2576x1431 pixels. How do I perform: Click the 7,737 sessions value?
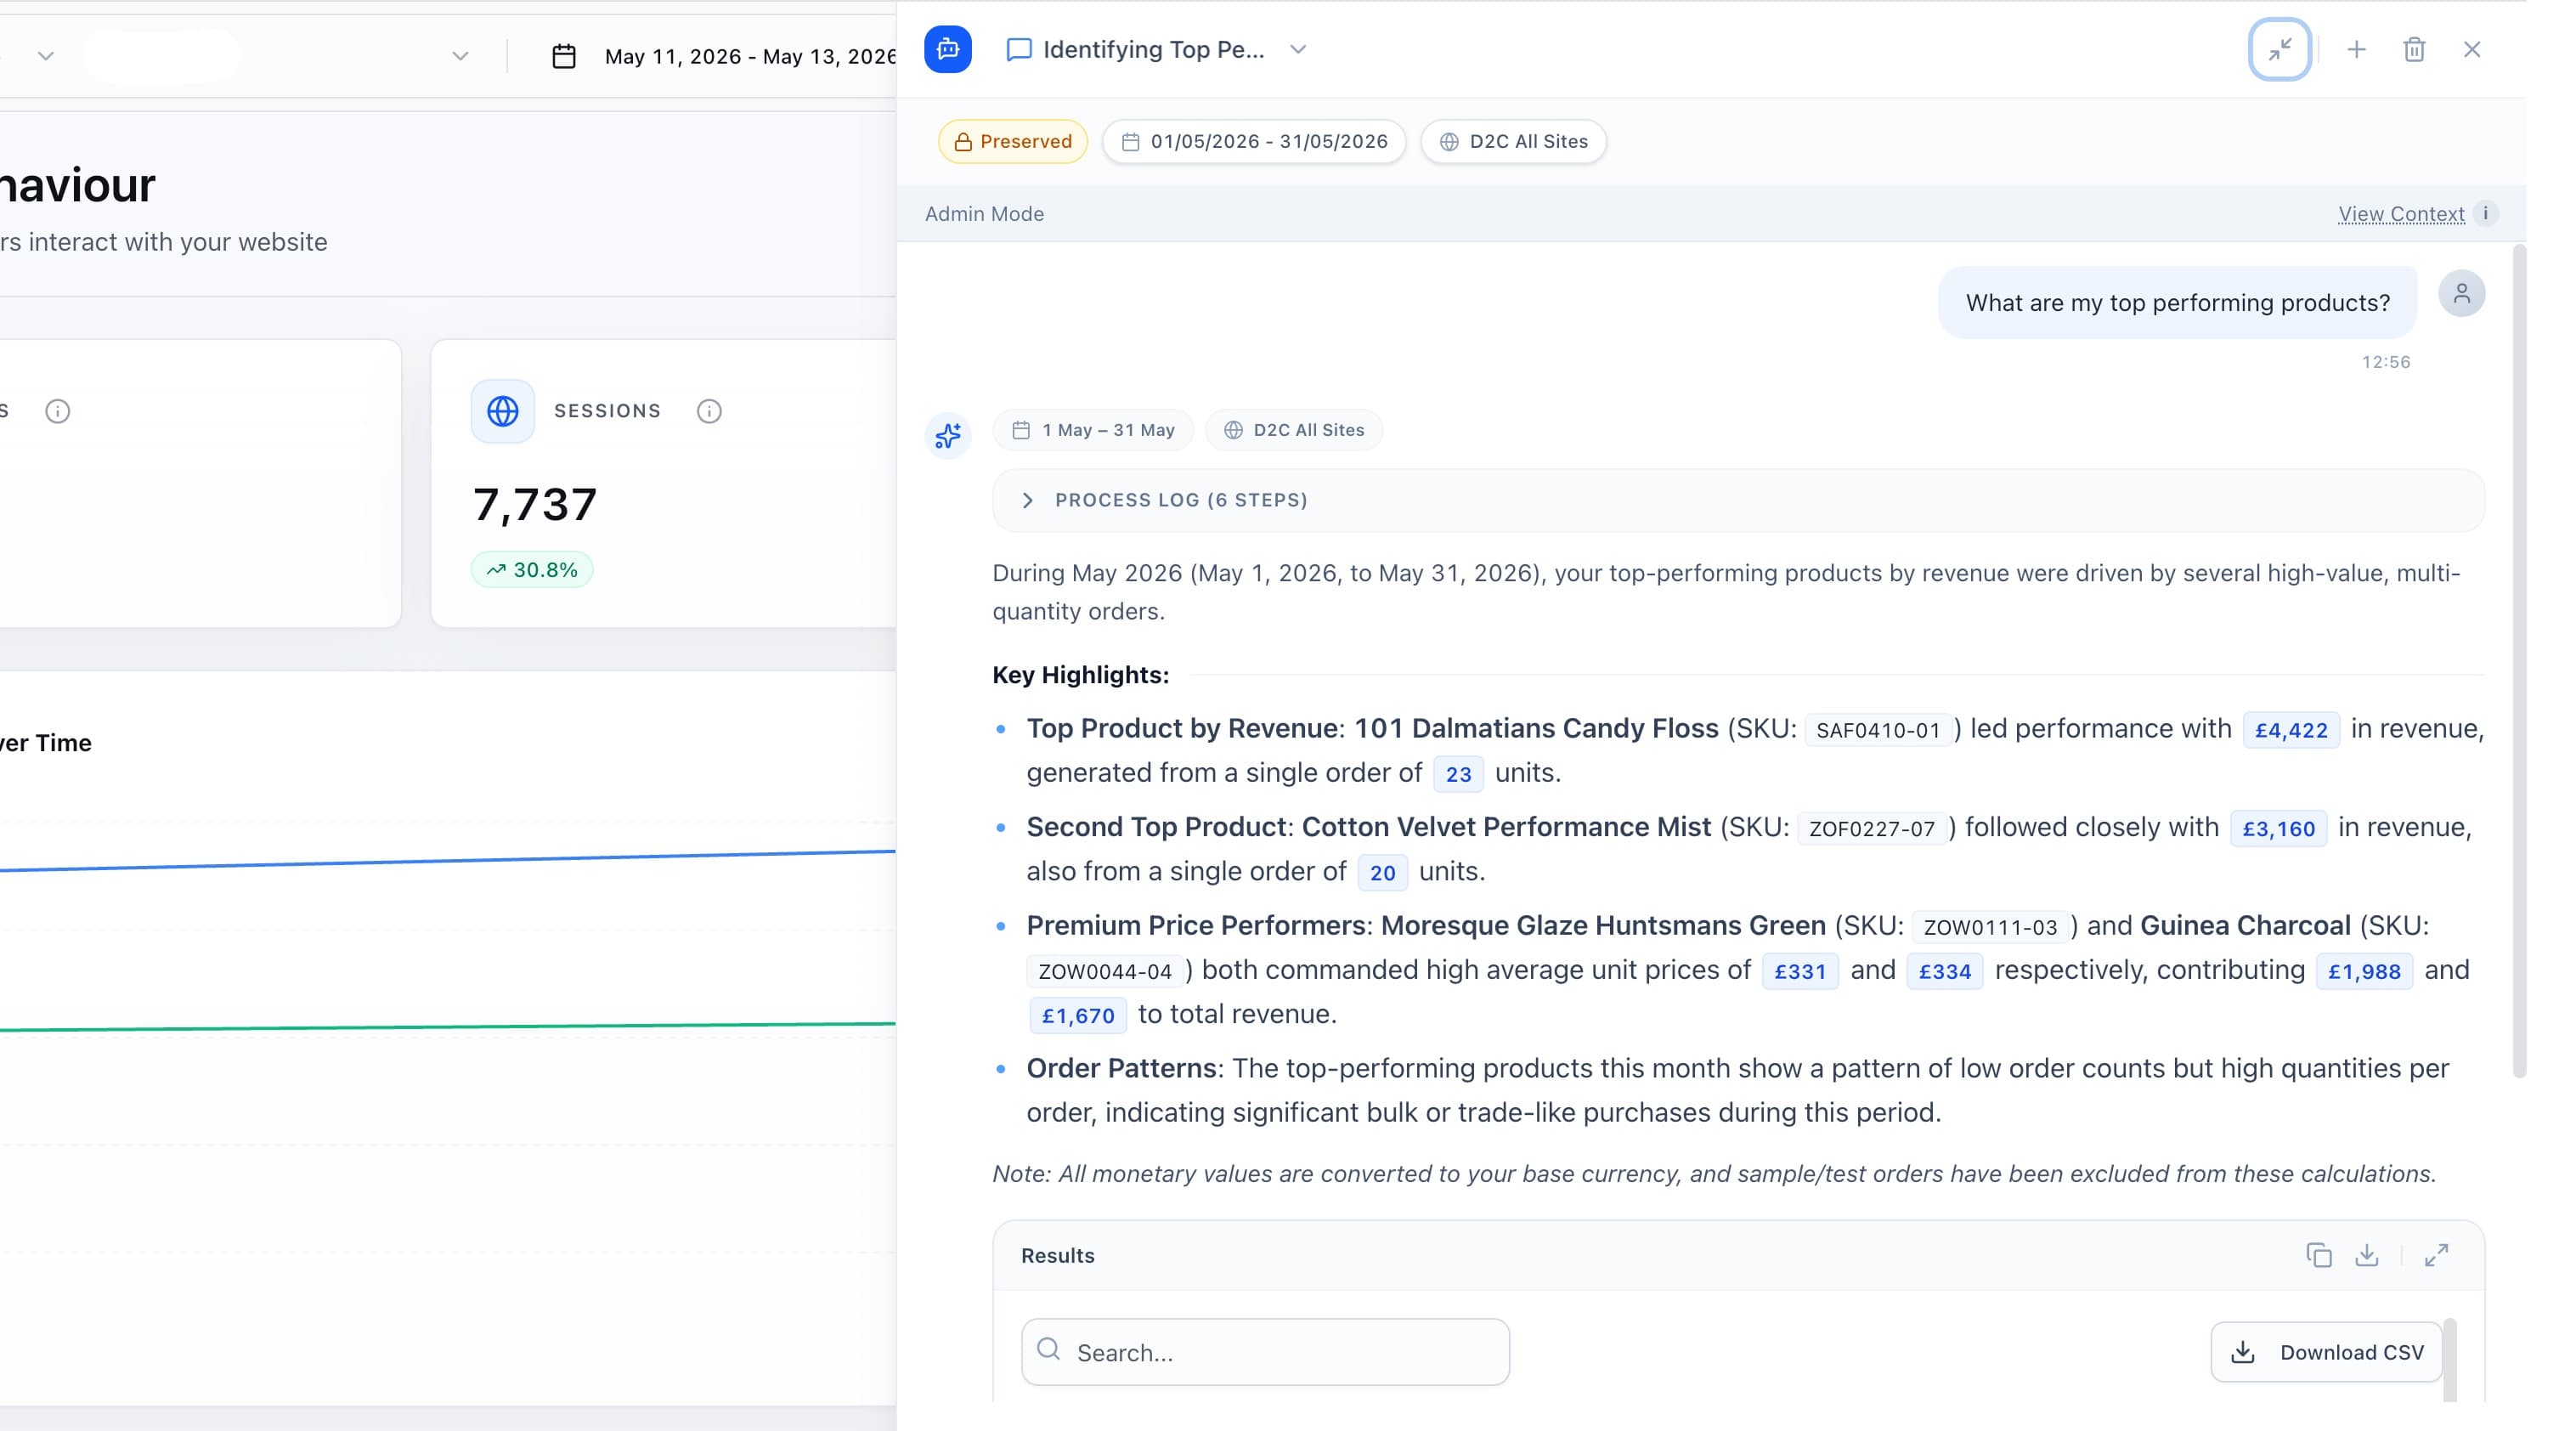[535, 504]
